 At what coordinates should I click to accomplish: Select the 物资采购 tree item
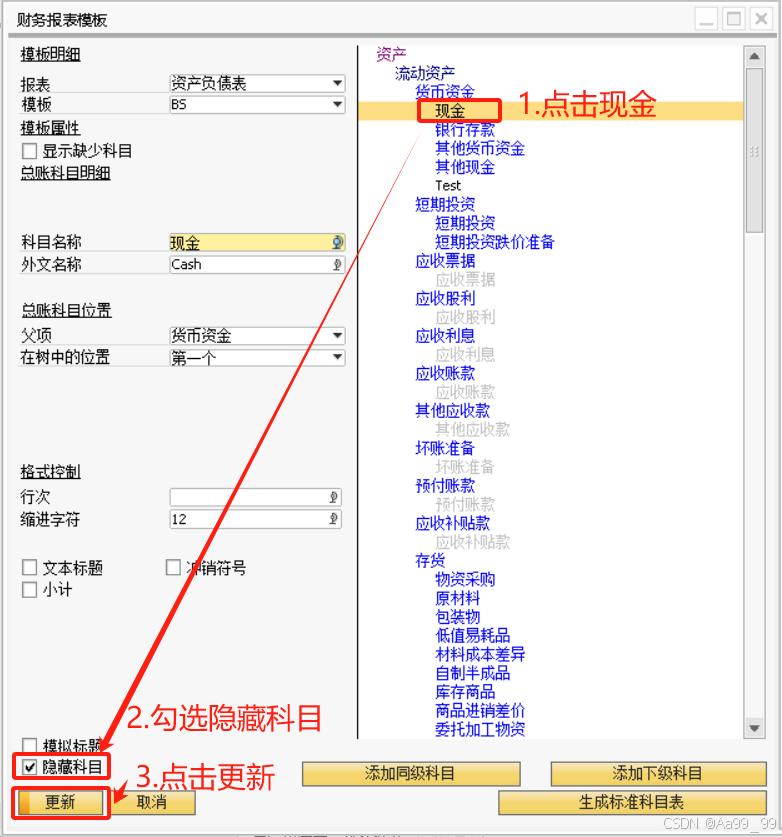[x=465, y=579]
